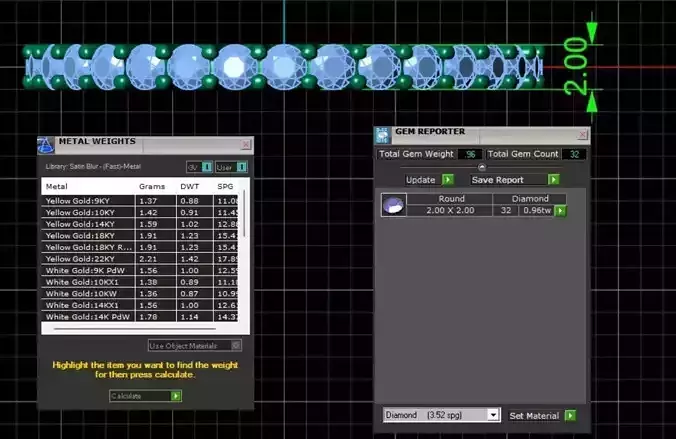
Task: Click the green arrow on the Calculate button
Action: (x=176, y=396)
